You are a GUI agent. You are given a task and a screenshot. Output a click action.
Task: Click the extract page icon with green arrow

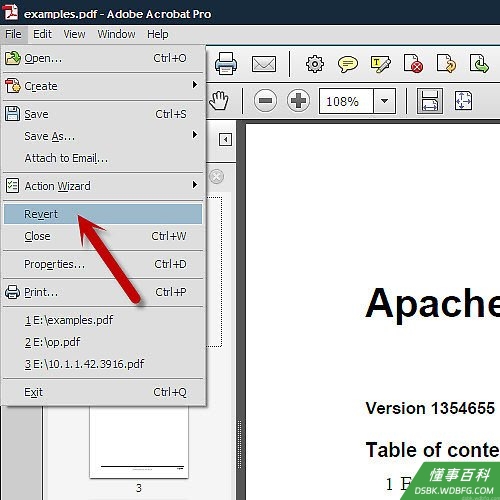pos(479,63)
